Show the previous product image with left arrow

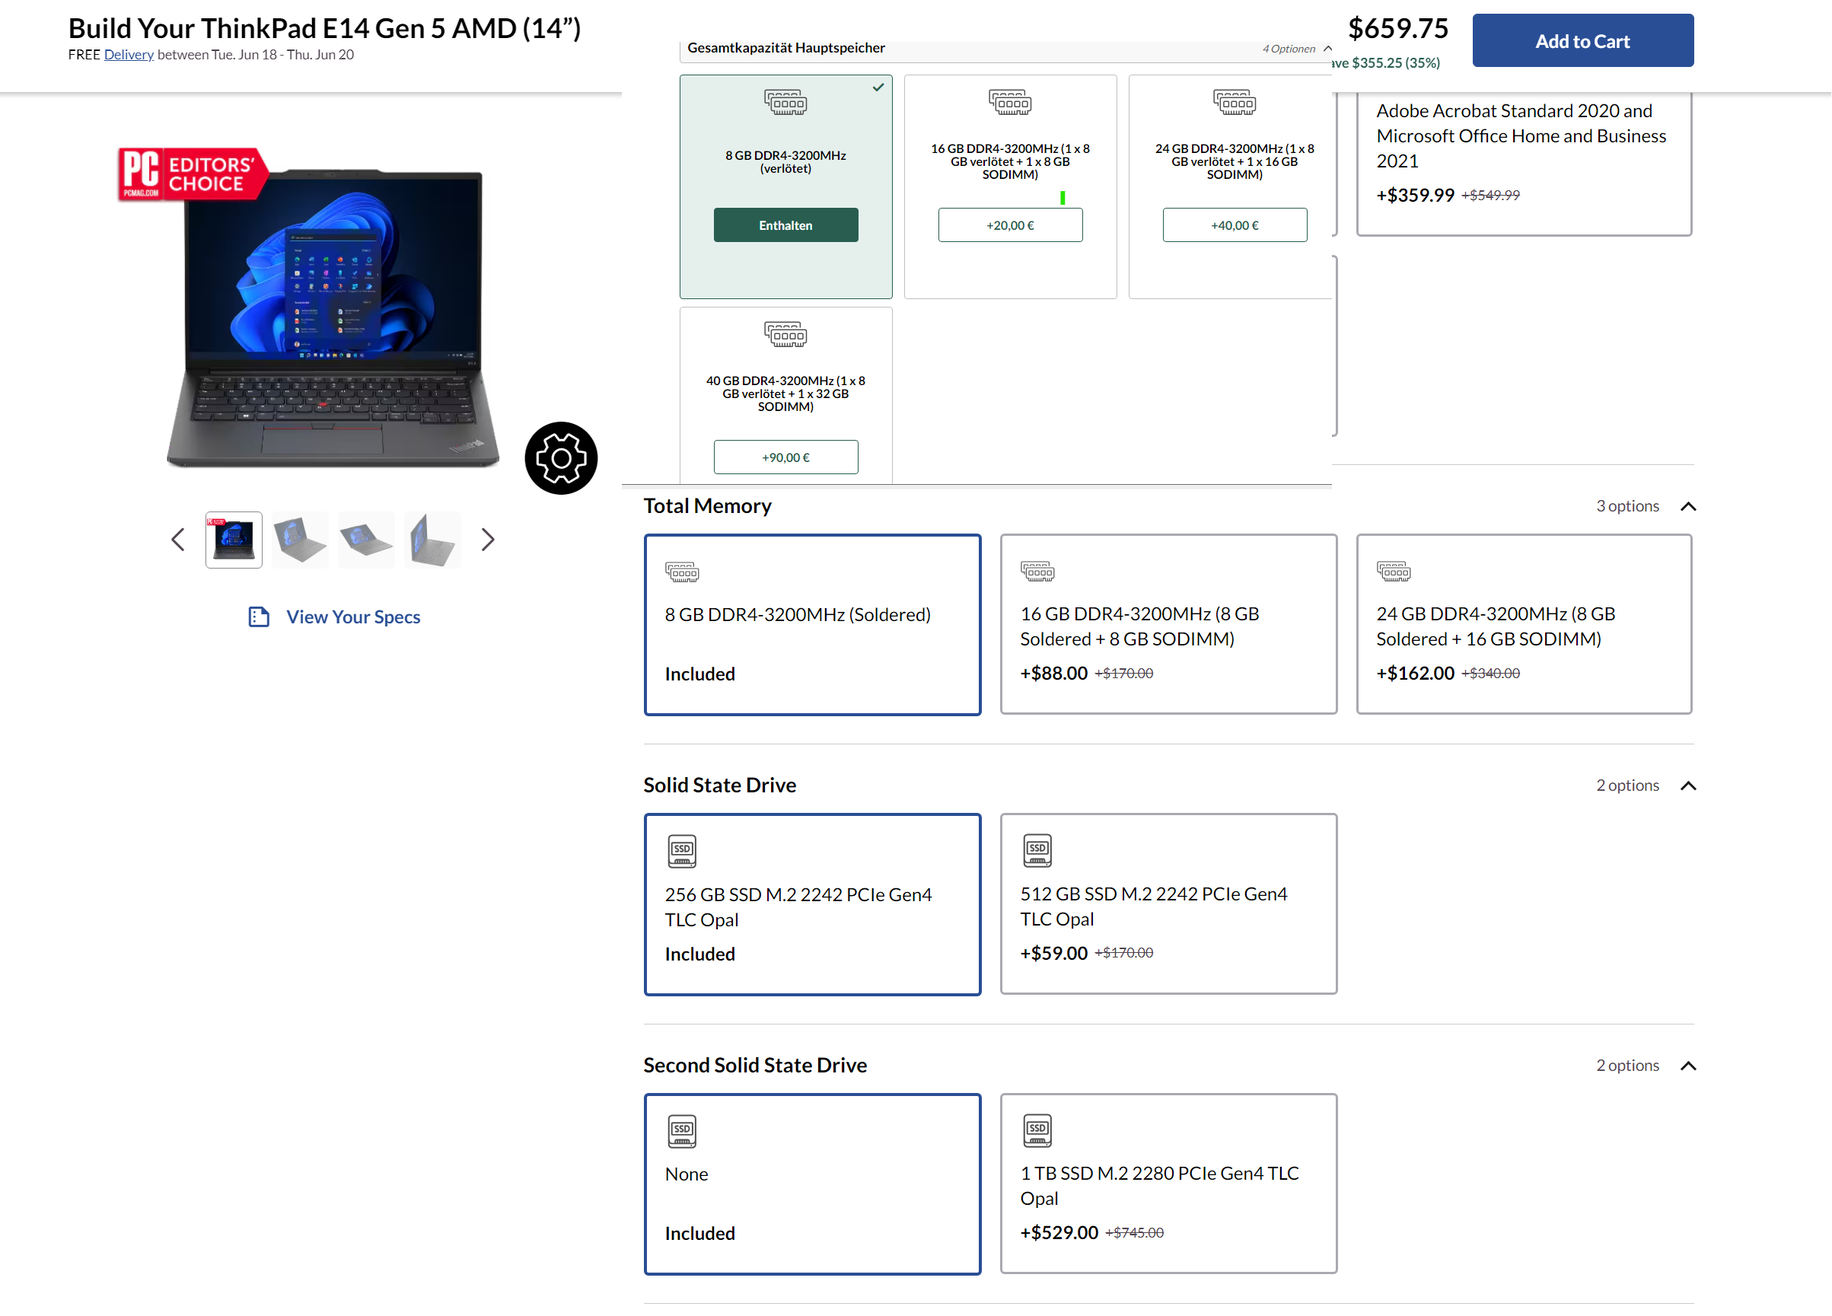point(178,540)
